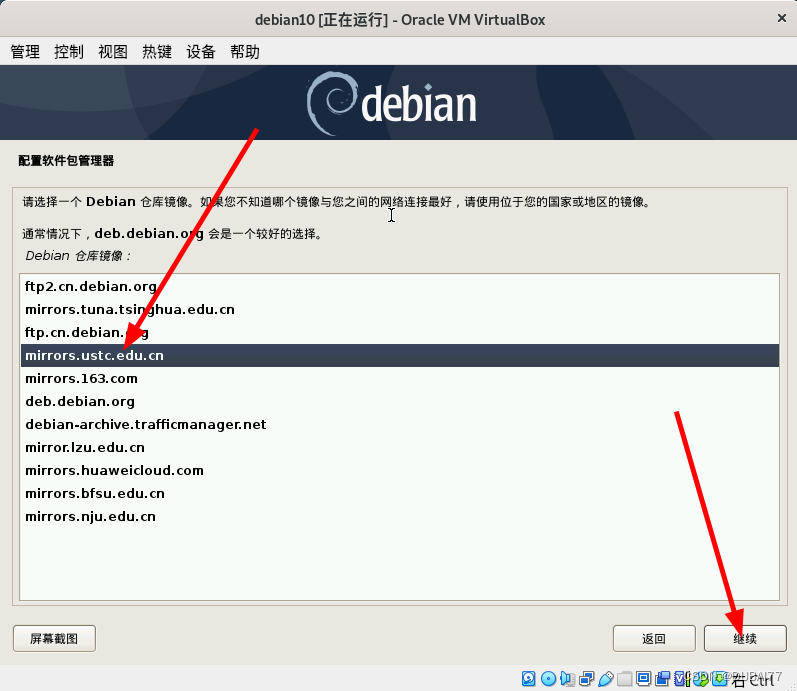This screenshot has width=797, height=691.
Task: Open the USB devices status icon
Action: click(606, 679)
